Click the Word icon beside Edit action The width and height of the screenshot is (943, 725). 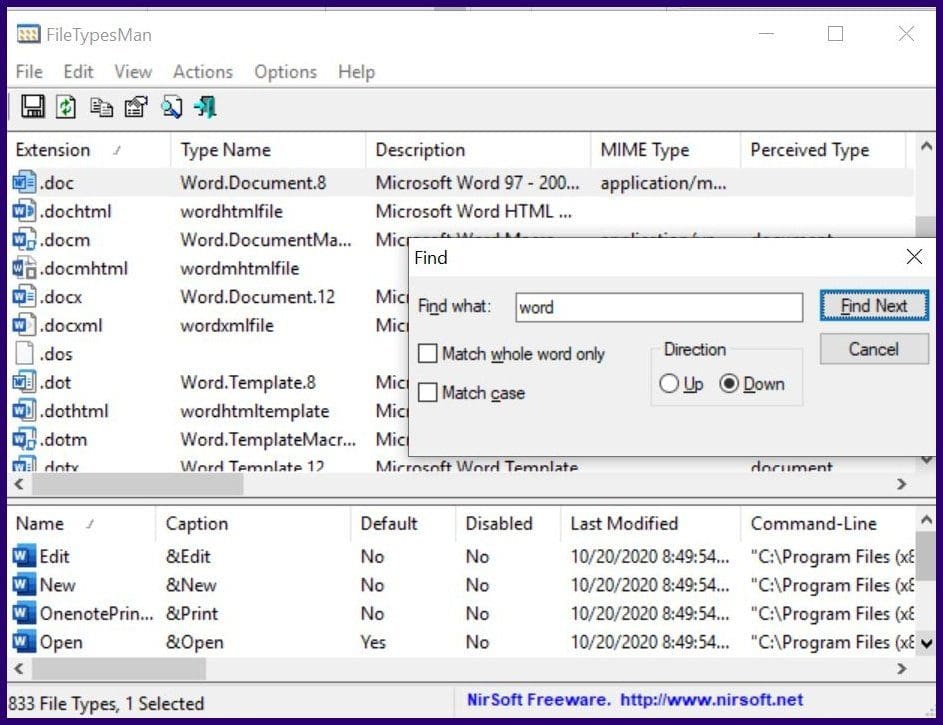(24, 556)
